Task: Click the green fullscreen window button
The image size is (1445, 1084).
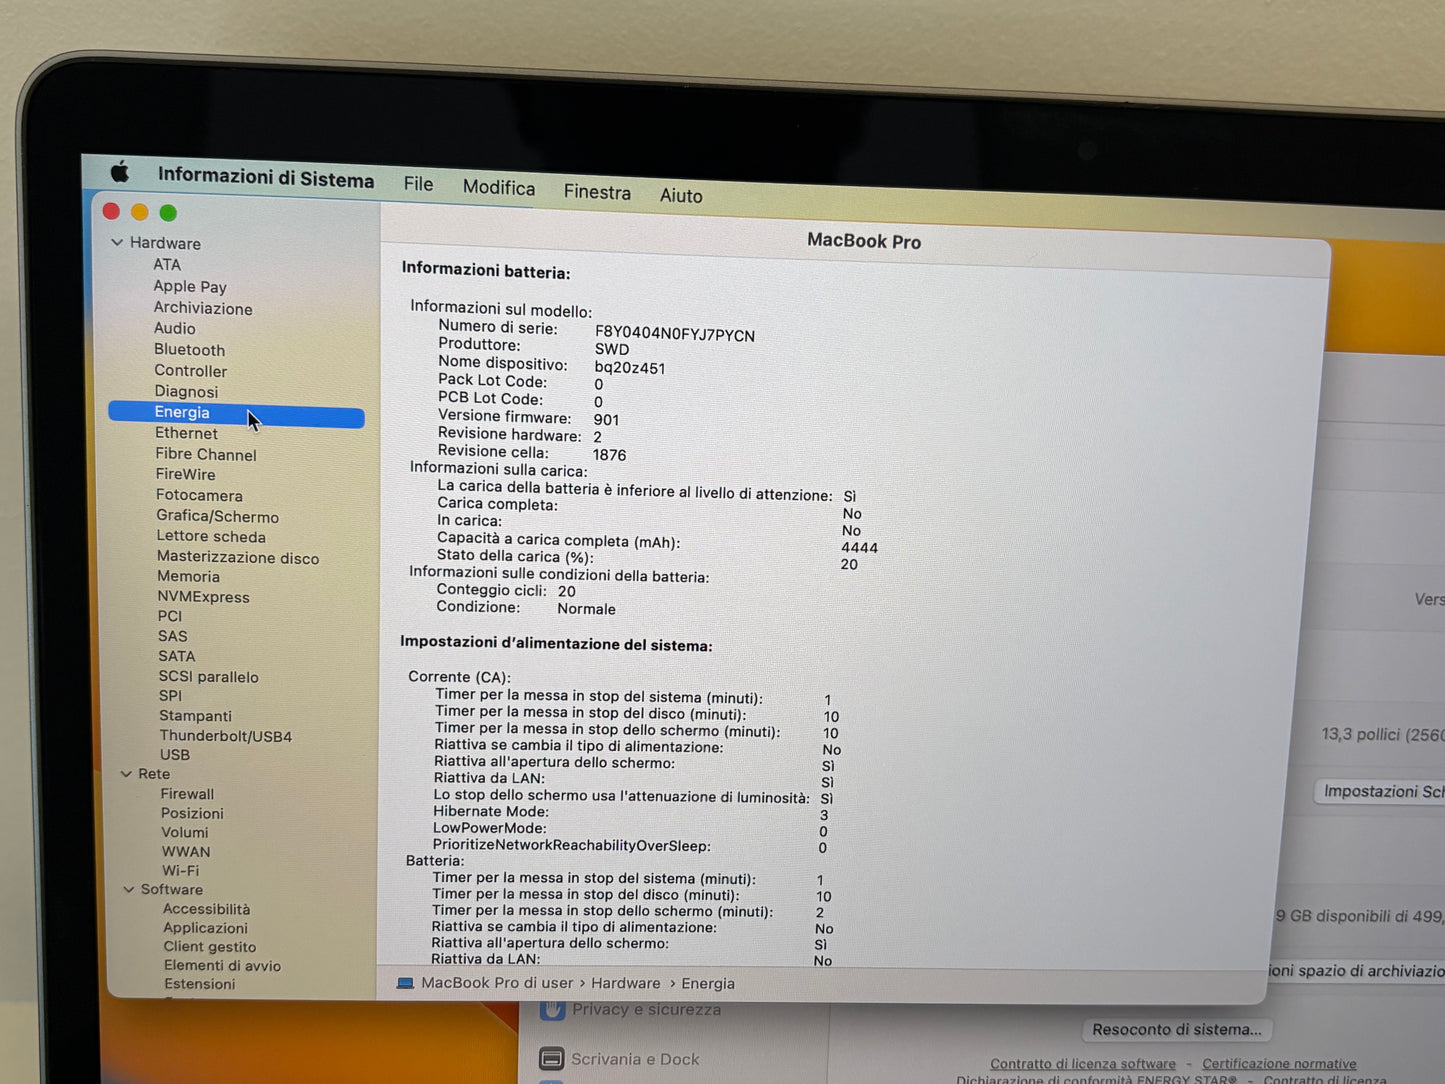Action: (168, 213)
